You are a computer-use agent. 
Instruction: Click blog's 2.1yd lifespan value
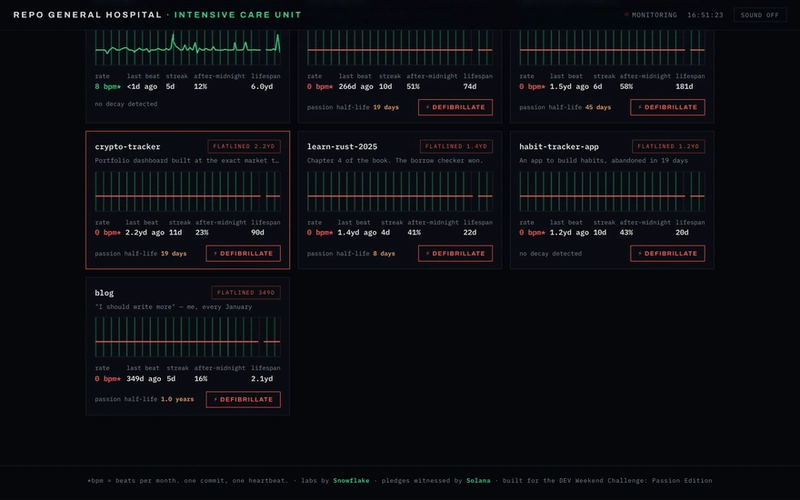262,379
